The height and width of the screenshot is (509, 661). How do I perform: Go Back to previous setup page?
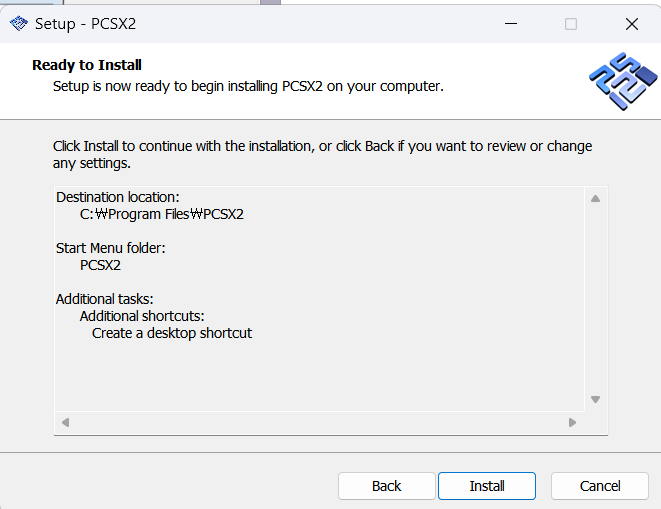pyautogui.click(x=387, y=486)
